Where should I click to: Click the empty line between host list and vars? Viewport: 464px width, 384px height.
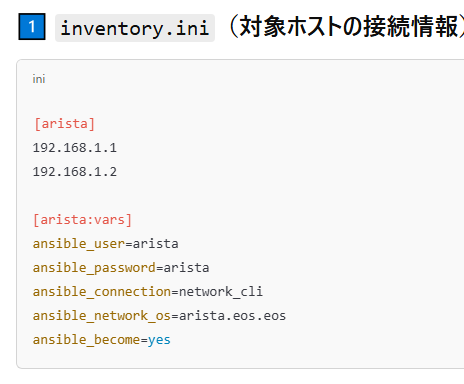click(x=233, y=196)
